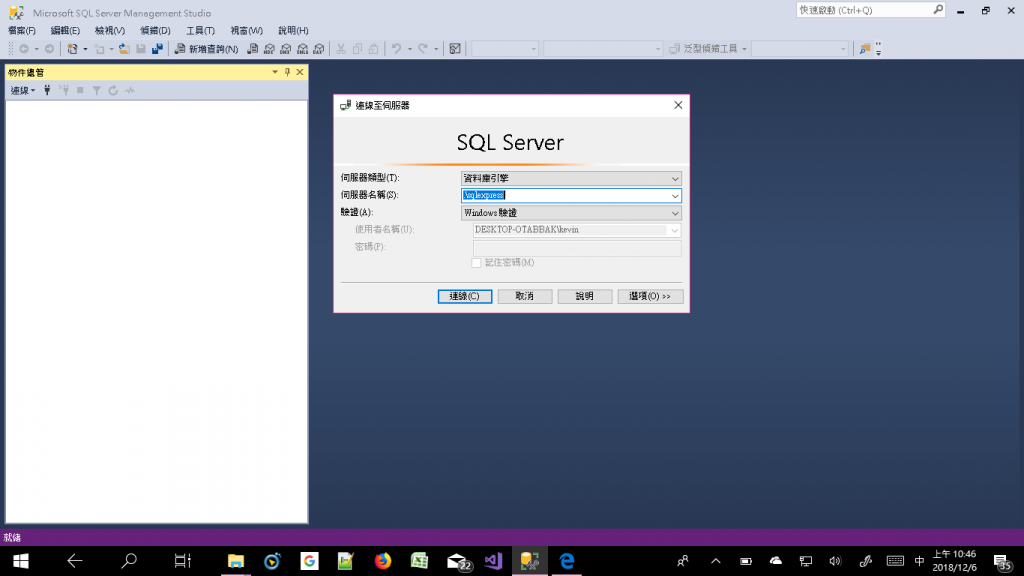Toggle the Remember Password (記住密碼) checkbox
This screenshot has height=576, width=1024.
click(x=476, y=263)
